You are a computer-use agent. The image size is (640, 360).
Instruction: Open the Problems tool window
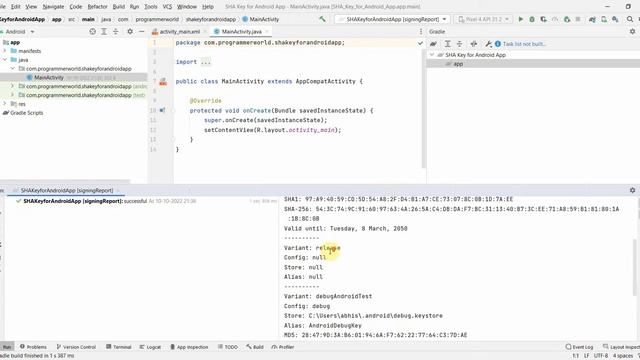33,347
